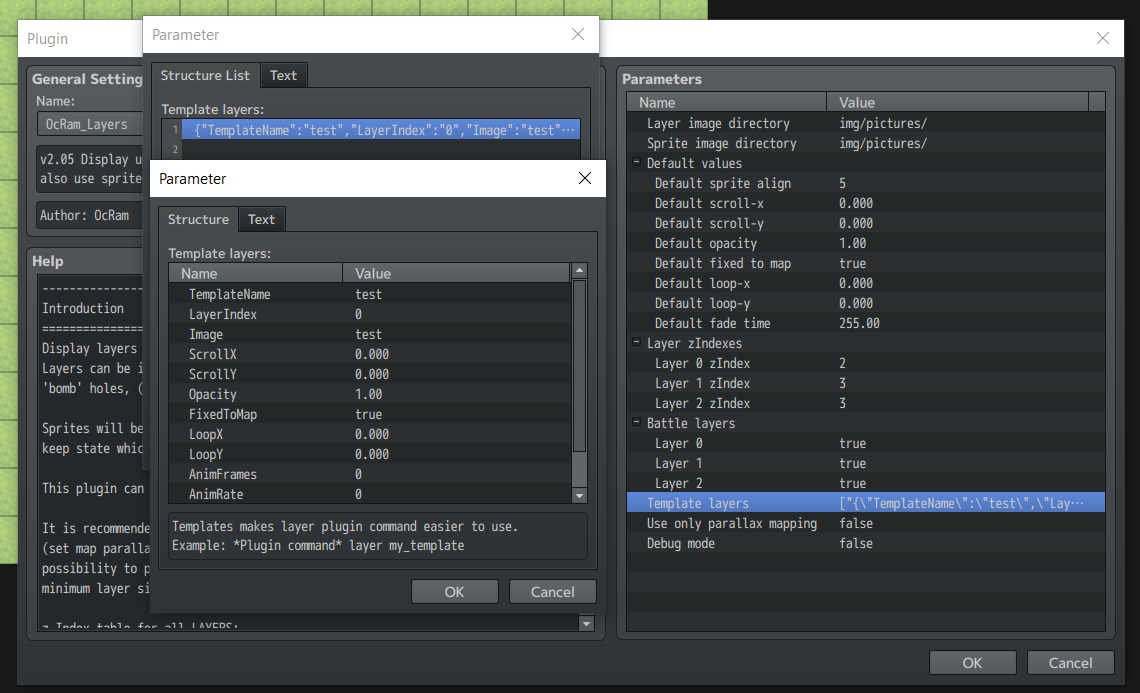
Task: Select the AnimFrames row
Action: click(x=369, y=474)
